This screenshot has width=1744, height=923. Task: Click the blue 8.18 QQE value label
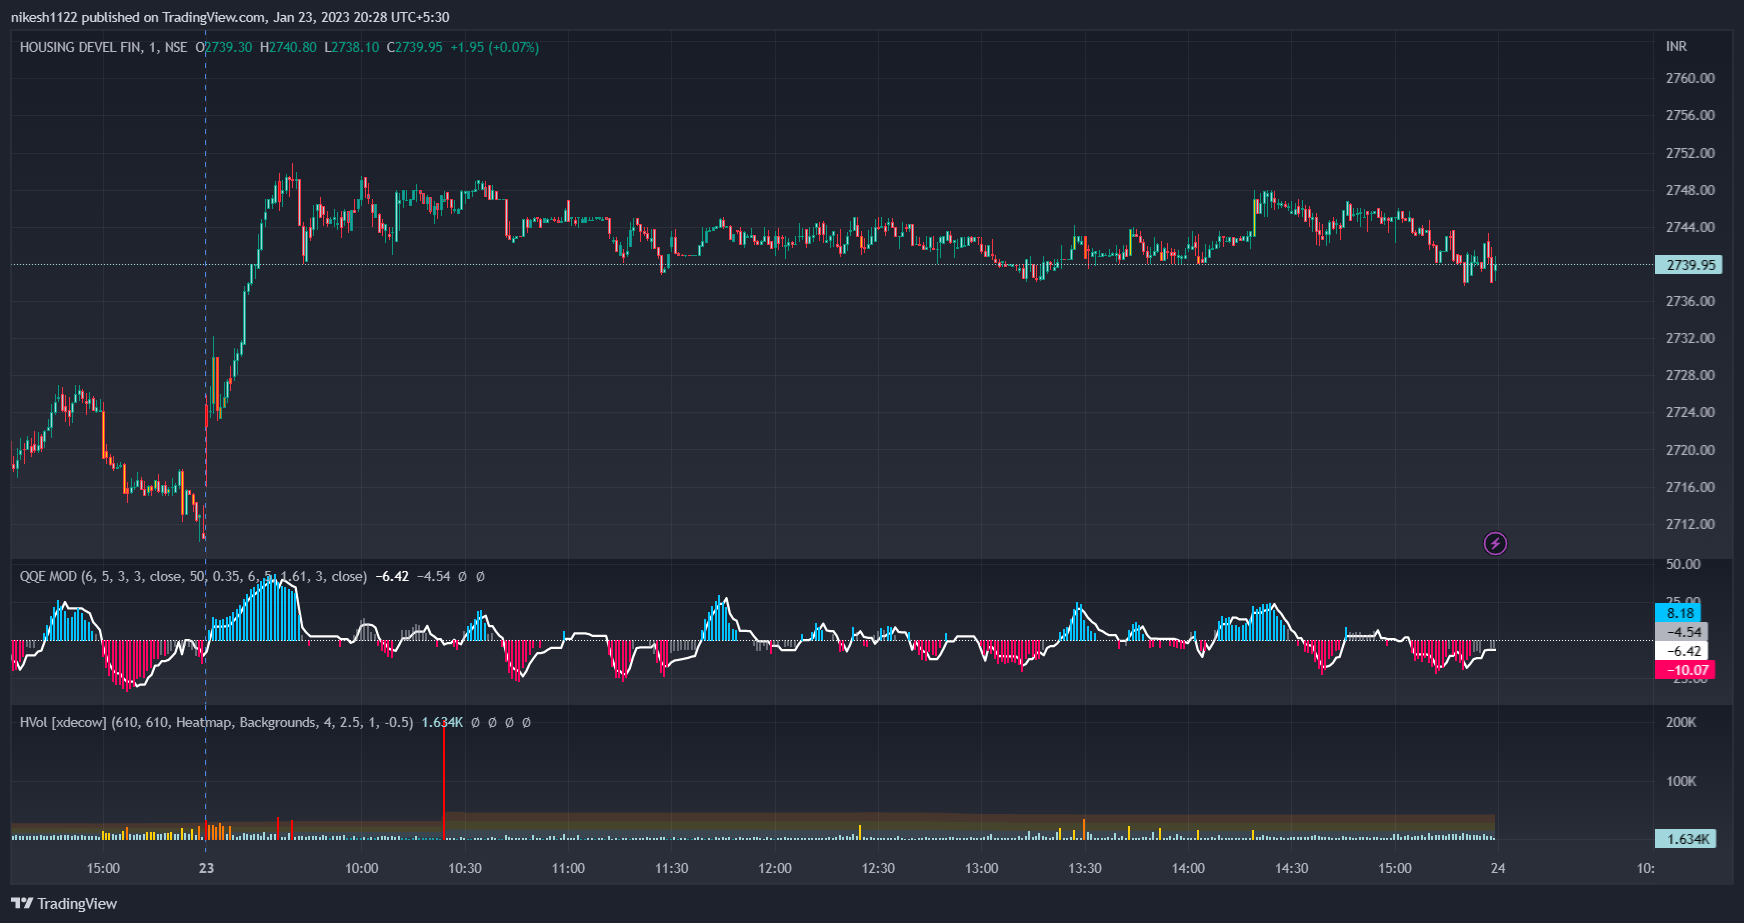(1680, 613)
